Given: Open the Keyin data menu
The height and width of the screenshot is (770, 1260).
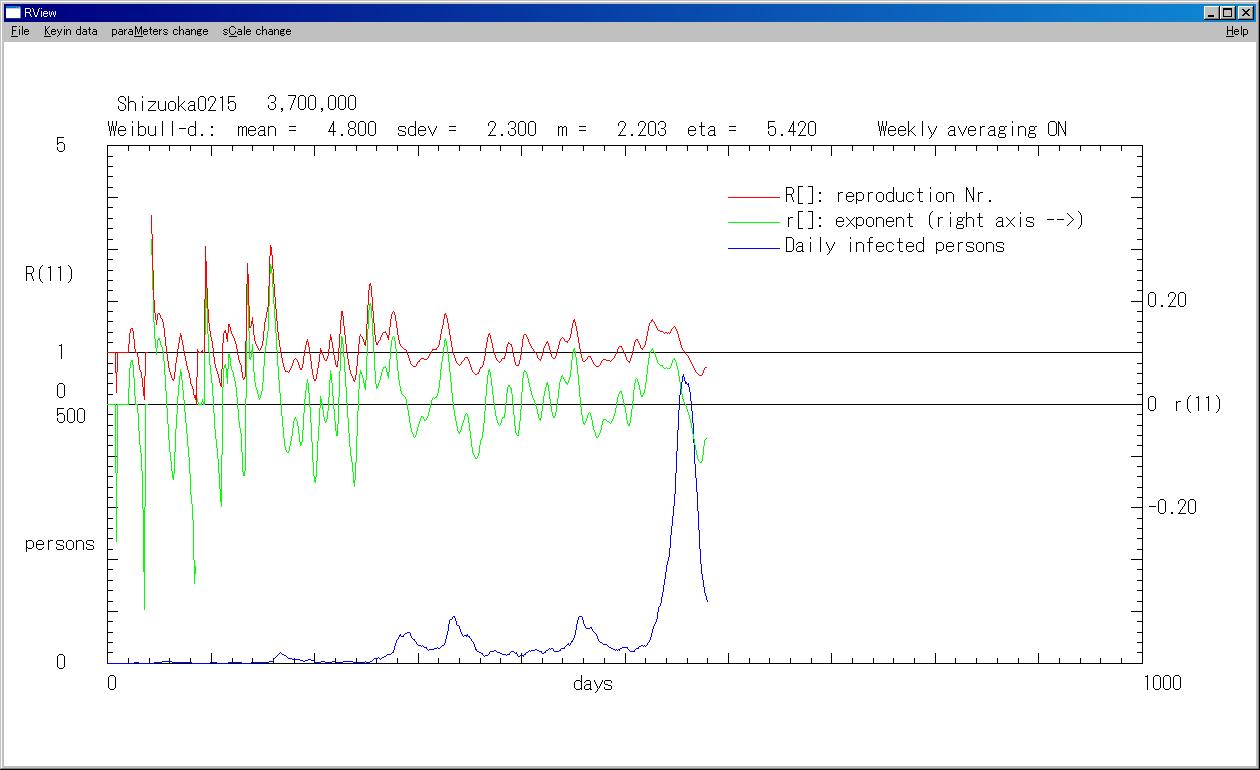Looking at the screenshot, I should pyautogui.click(x=70, y=31).
